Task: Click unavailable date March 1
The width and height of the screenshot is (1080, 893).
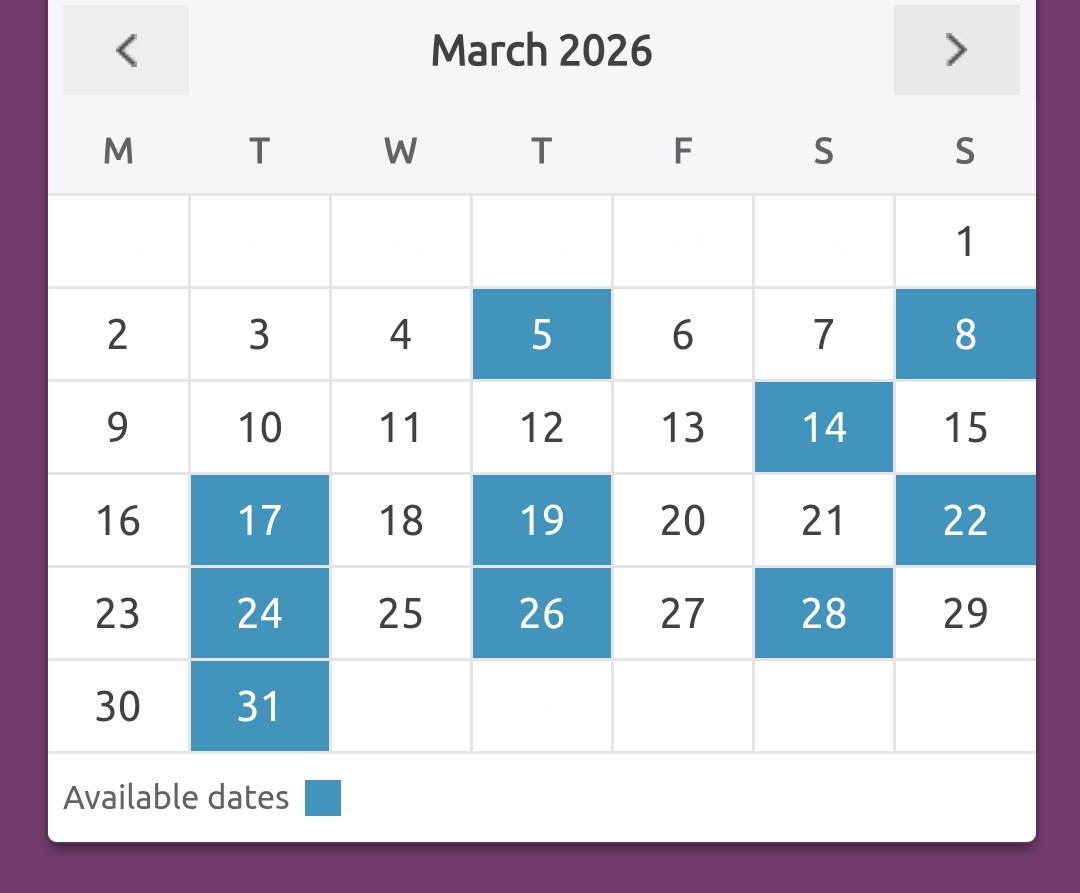Action: pyautogui.click(x=965, y=242)
